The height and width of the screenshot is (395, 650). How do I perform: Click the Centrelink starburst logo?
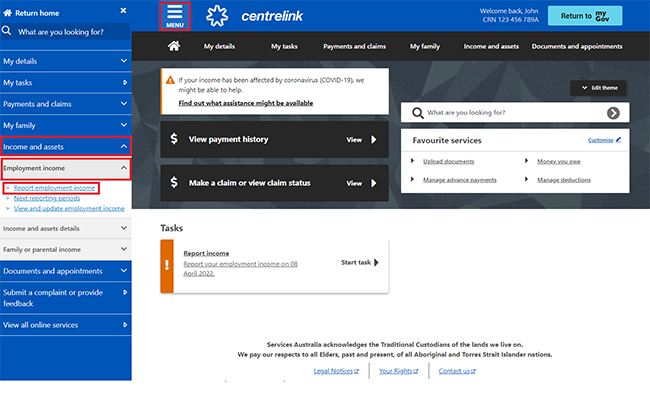[217, 16]
